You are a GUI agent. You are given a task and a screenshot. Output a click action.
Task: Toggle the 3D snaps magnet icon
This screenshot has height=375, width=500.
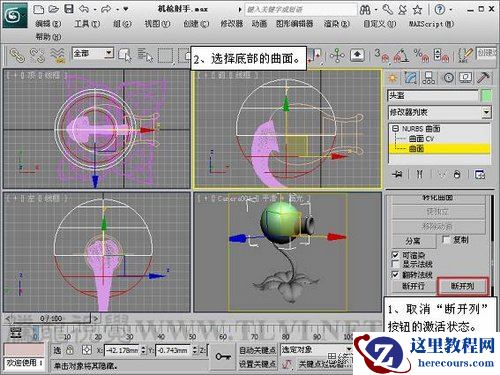tap(382, 55)
